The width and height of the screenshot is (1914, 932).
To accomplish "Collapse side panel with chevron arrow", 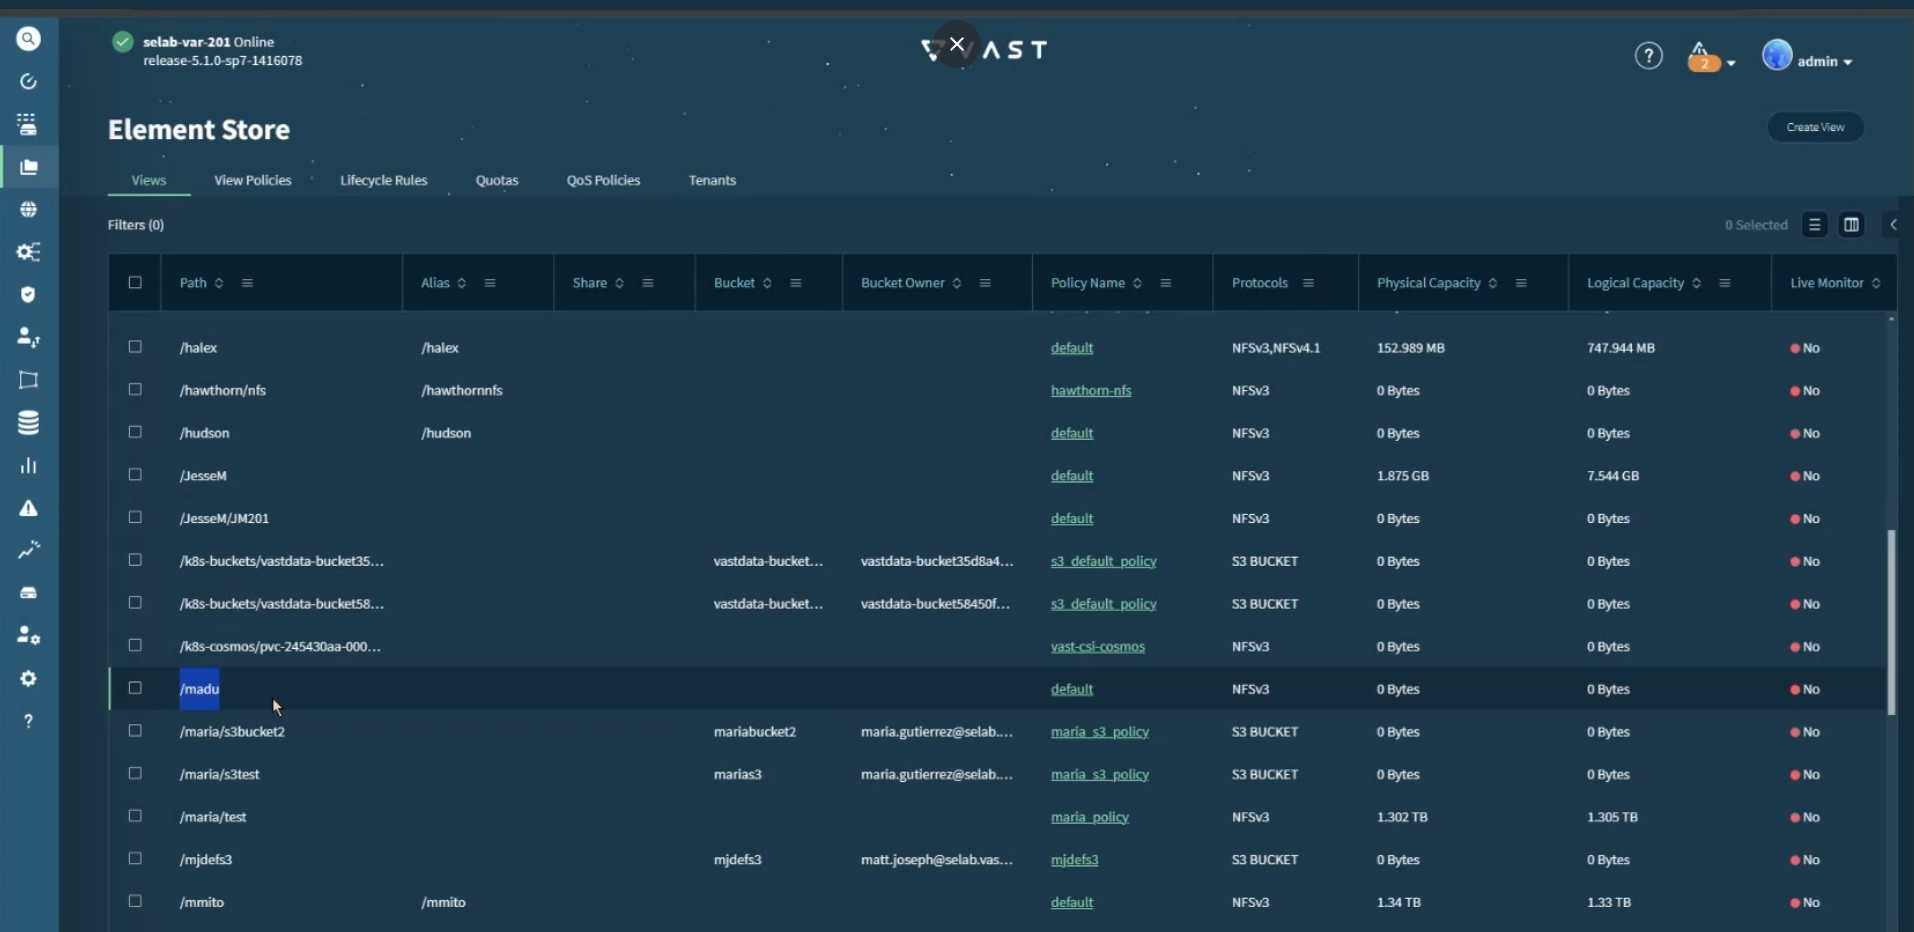I will 1893,225.
